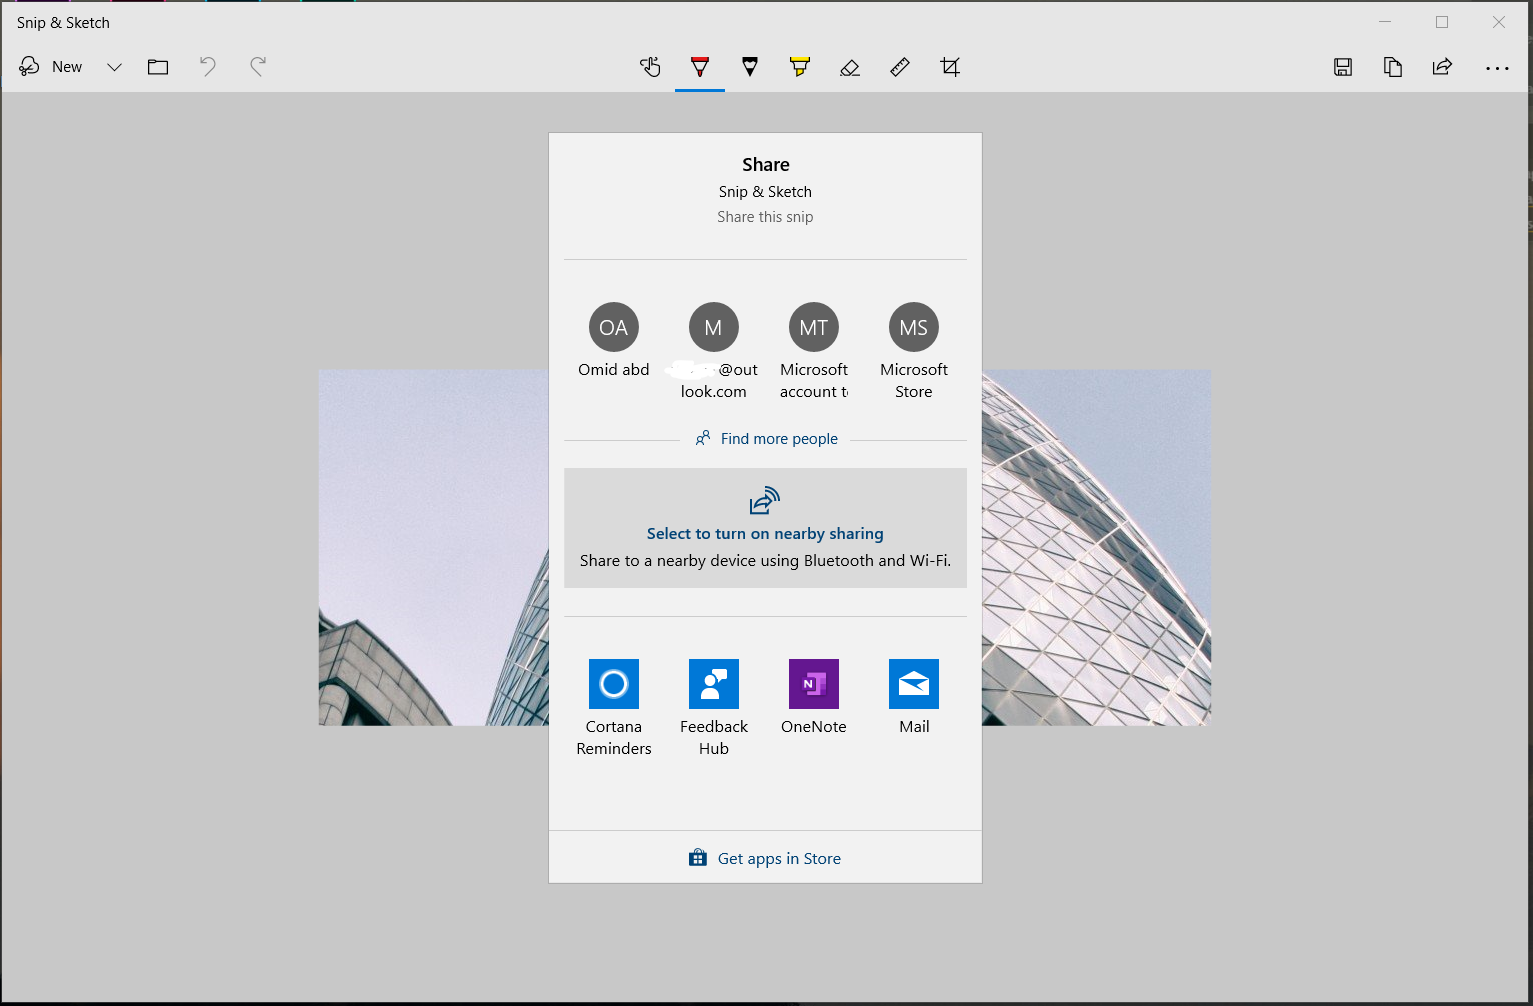Click the Share icon in the toolbar
The image size is (1533, 1006).
[1442, 67]
